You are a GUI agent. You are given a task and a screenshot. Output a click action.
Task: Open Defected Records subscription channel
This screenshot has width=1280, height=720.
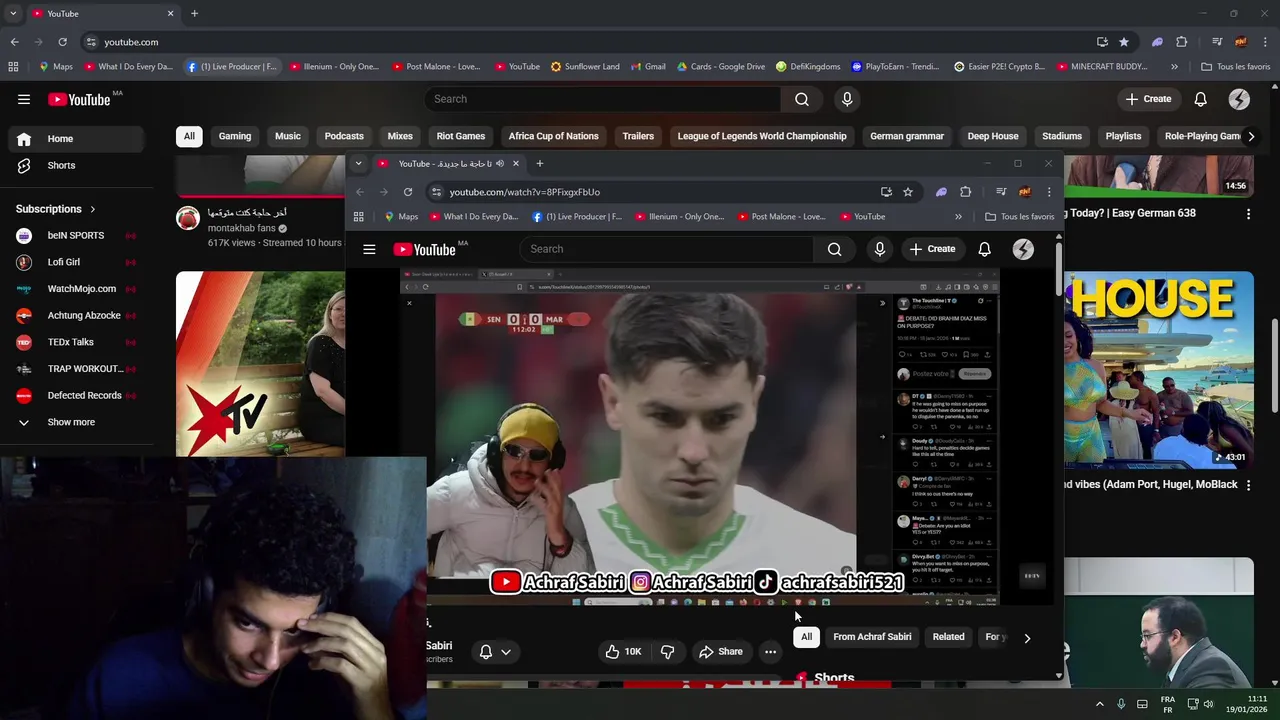76,395
